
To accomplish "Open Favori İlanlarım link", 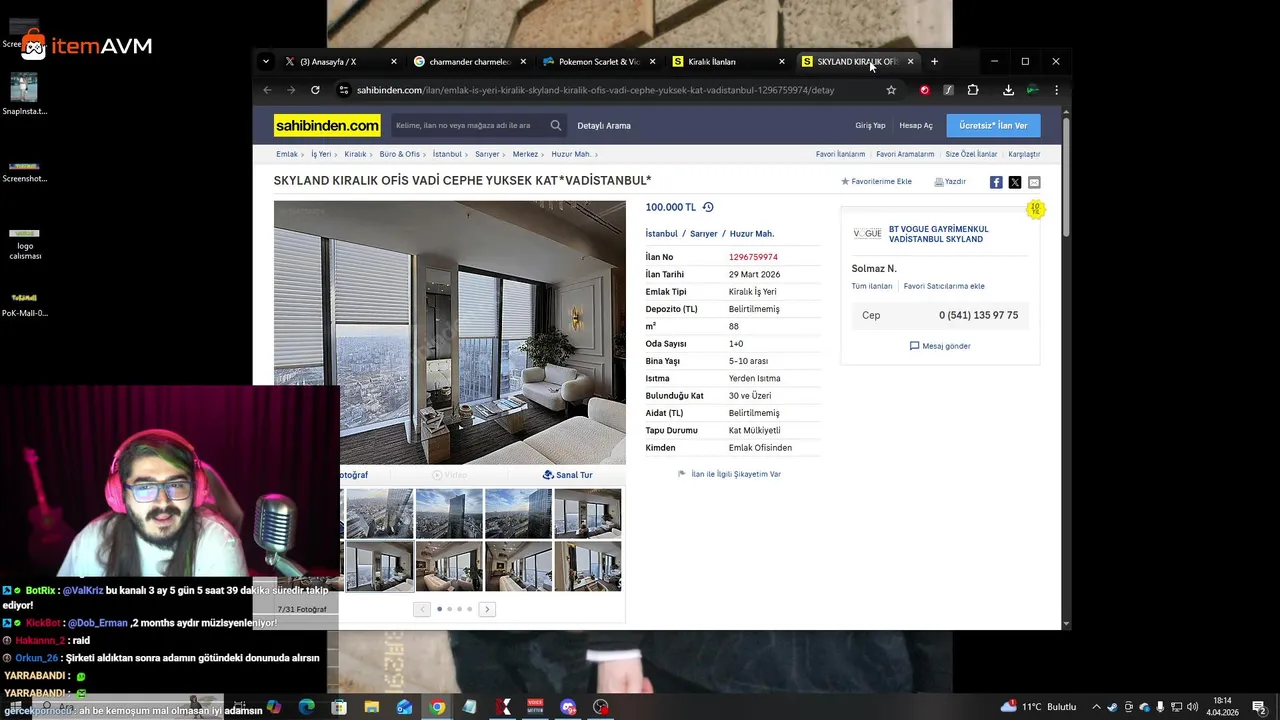I will click(840, 154).
